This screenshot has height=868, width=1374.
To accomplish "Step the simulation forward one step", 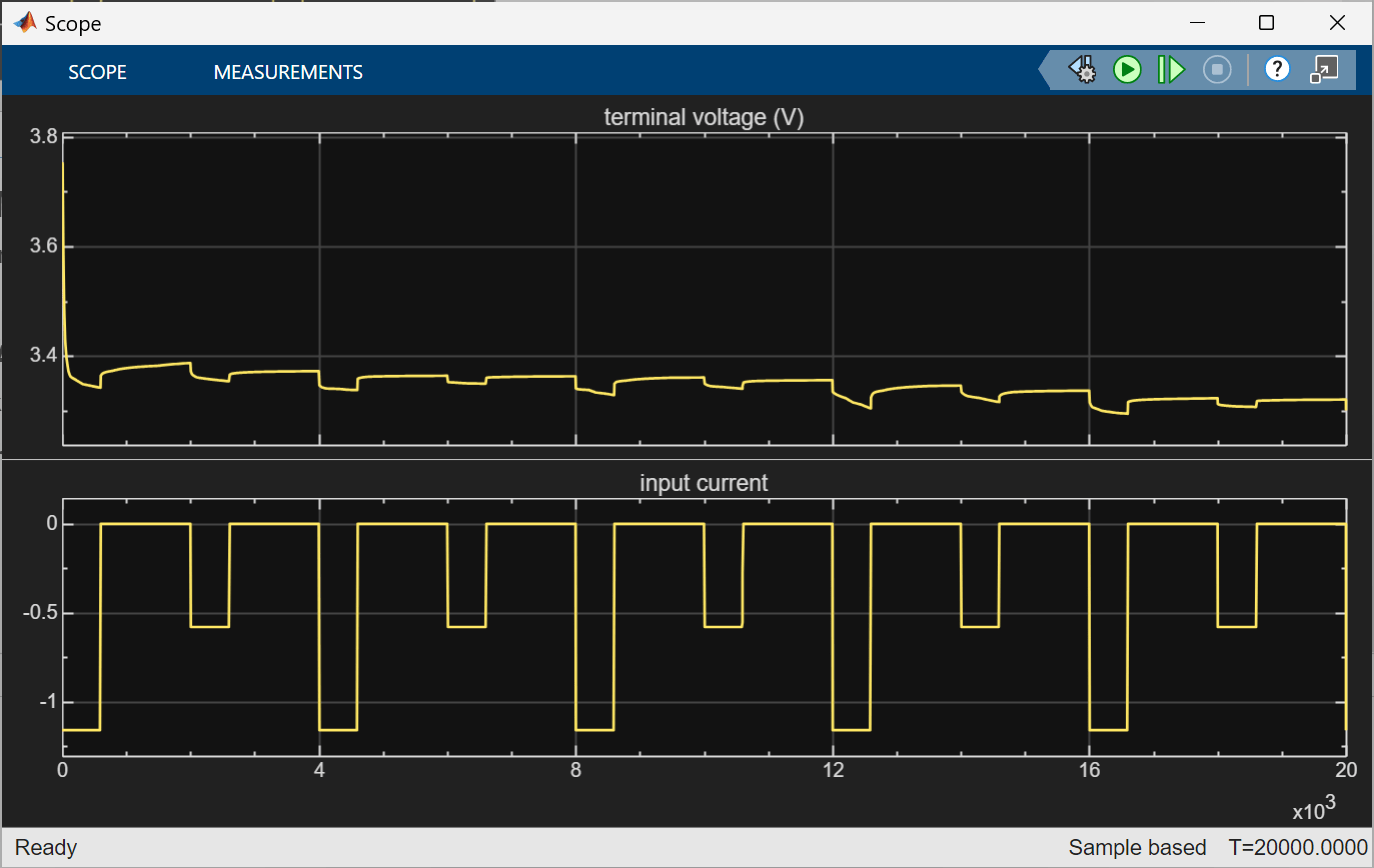I will pyautogui.click(x=1170, y=70).
